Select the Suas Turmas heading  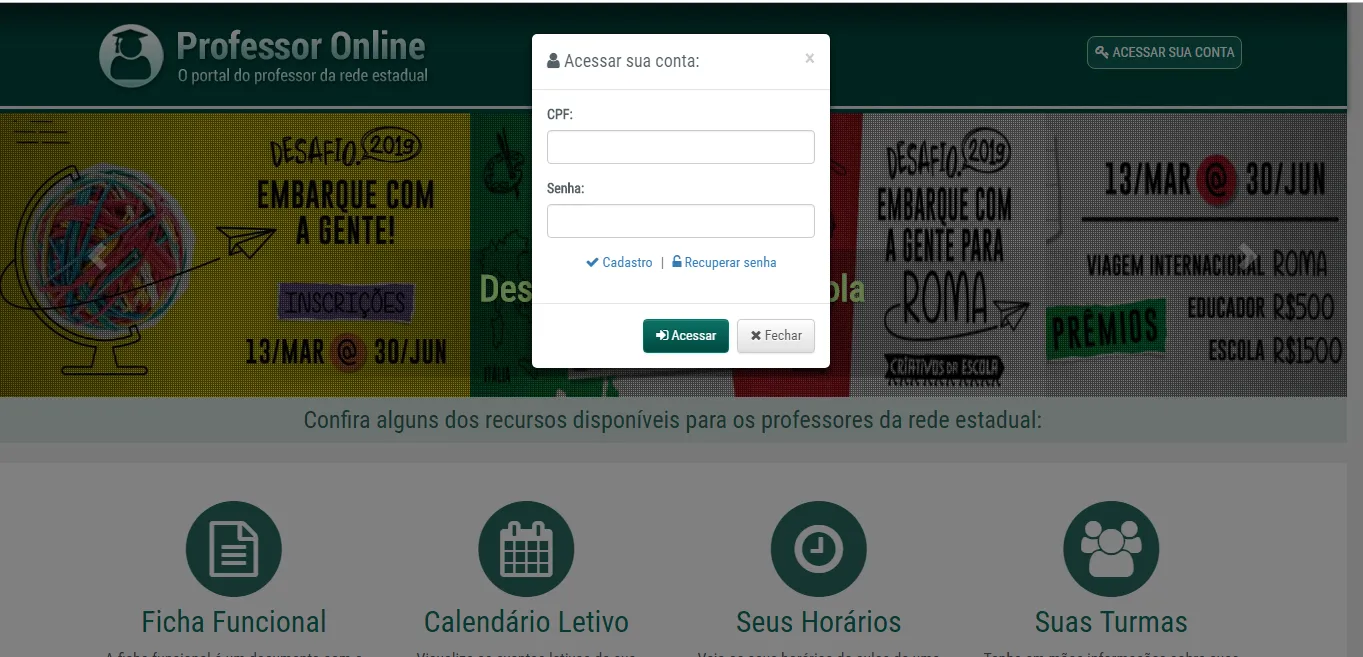coord(1111,622)
